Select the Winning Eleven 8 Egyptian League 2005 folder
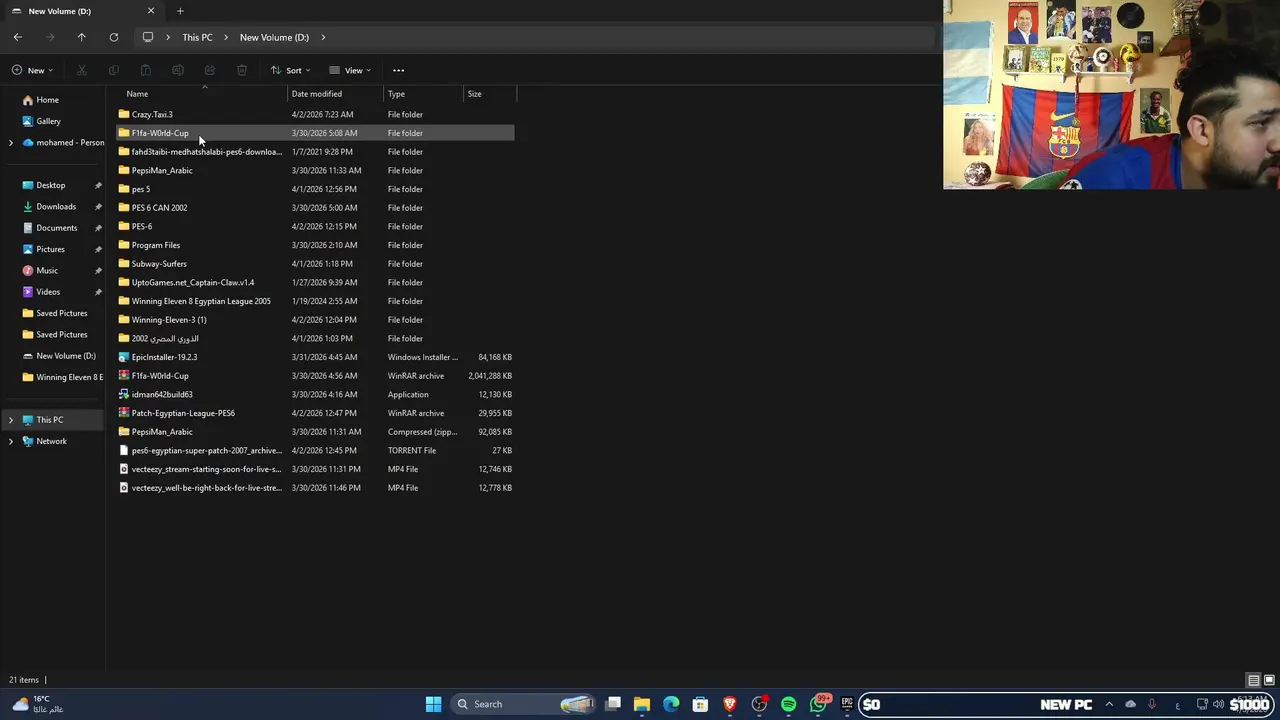The image size is (1280, 720). tap(315, 301)
